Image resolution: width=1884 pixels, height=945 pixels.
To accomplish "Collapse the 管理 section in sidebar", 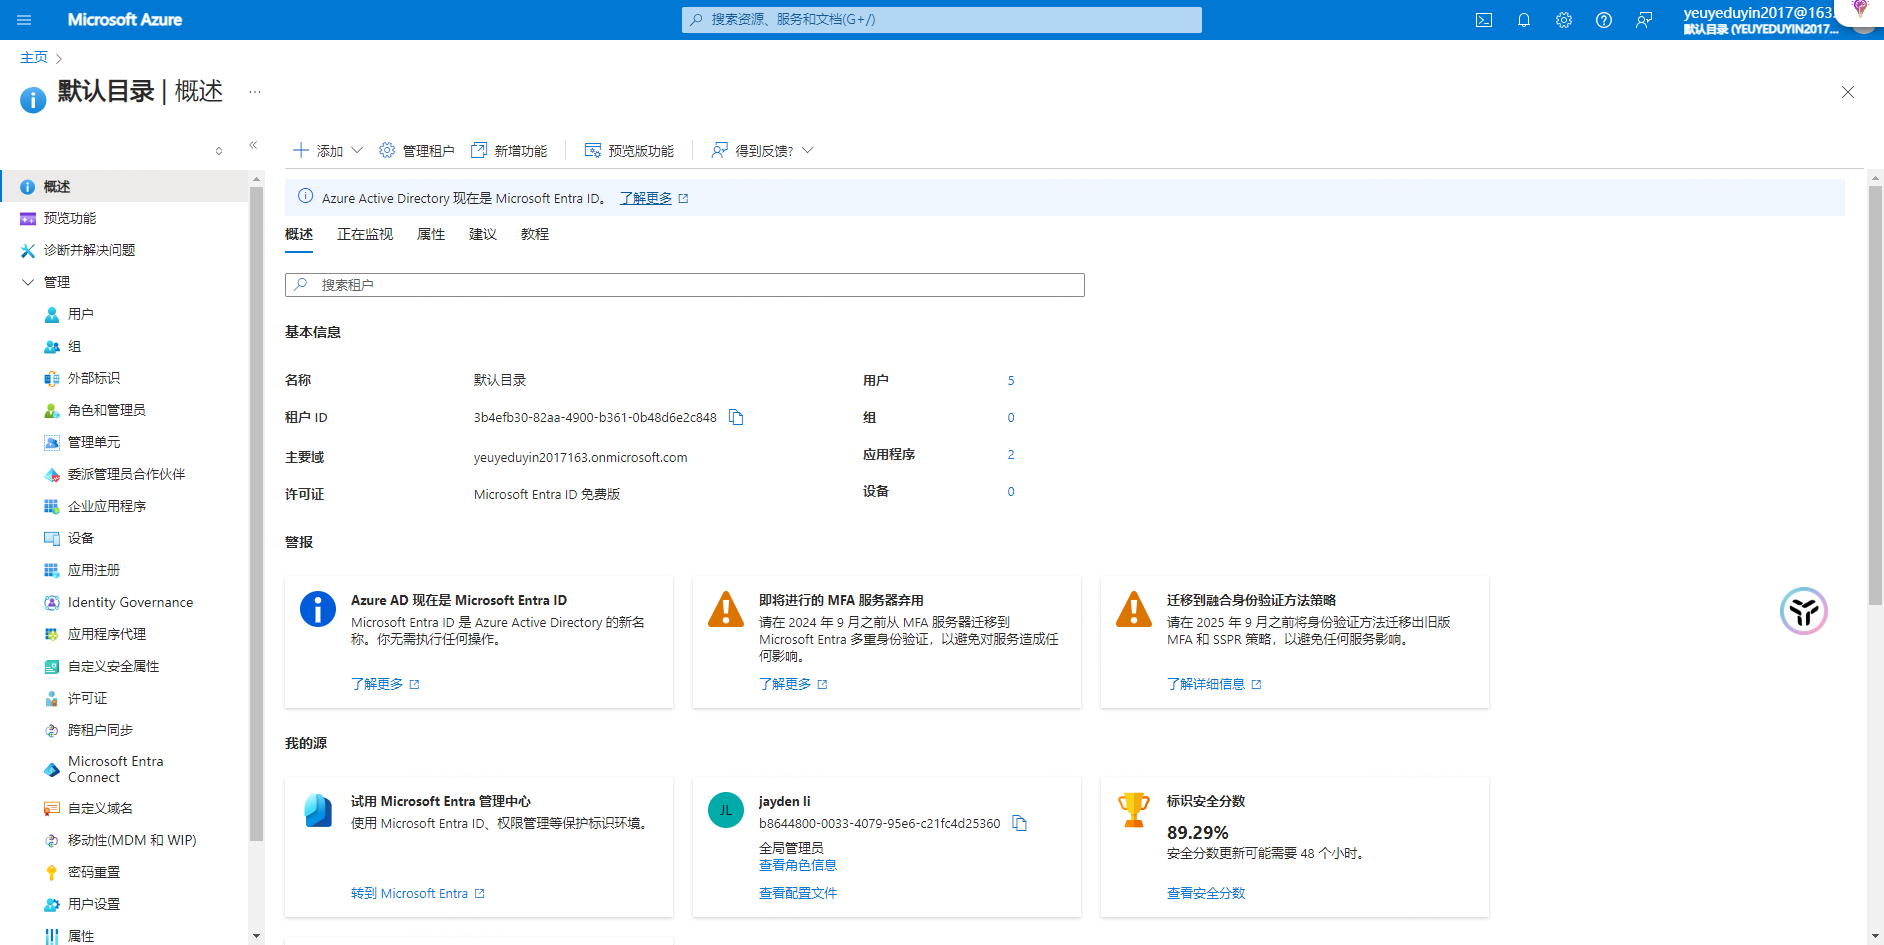I will coord(28,282).
